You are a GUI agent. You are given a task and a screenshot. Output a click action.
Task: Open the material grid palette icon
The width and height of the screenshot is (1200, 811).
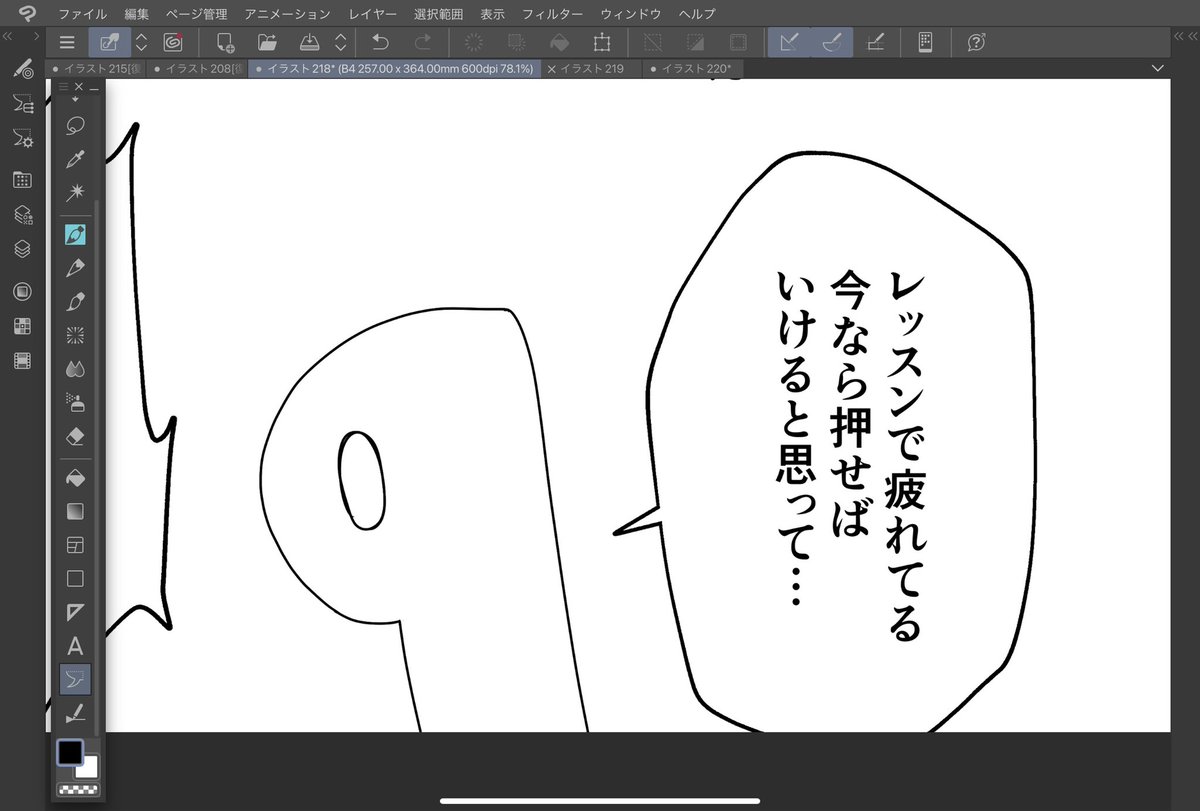[x=22, y=326]
